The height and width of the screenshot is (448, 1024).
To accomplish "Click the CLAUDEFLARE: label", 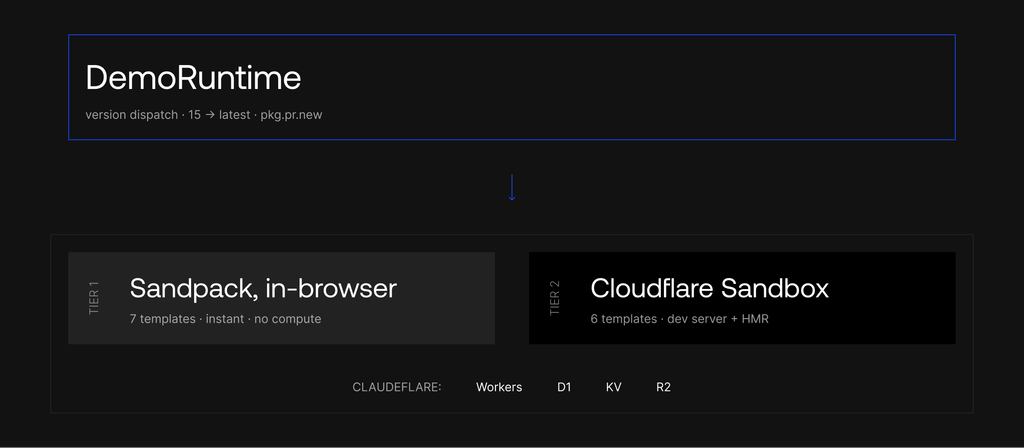I will point(397,387).
